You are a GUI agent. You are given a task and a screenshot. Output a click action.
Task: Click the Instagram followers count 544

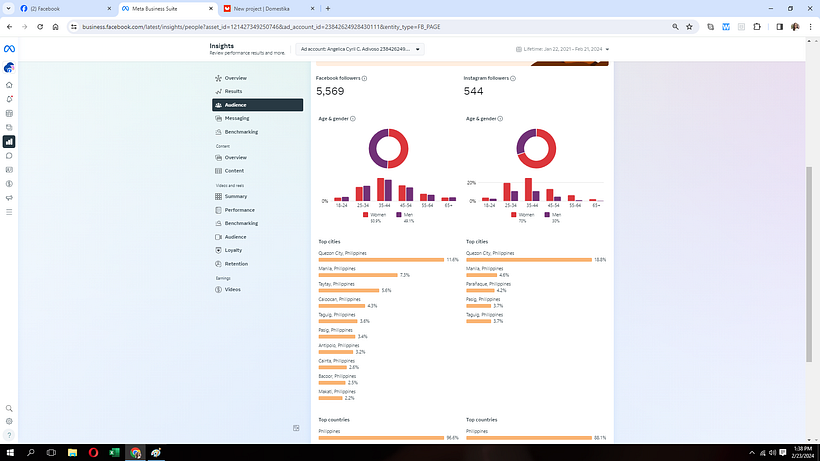click(473, 91)
